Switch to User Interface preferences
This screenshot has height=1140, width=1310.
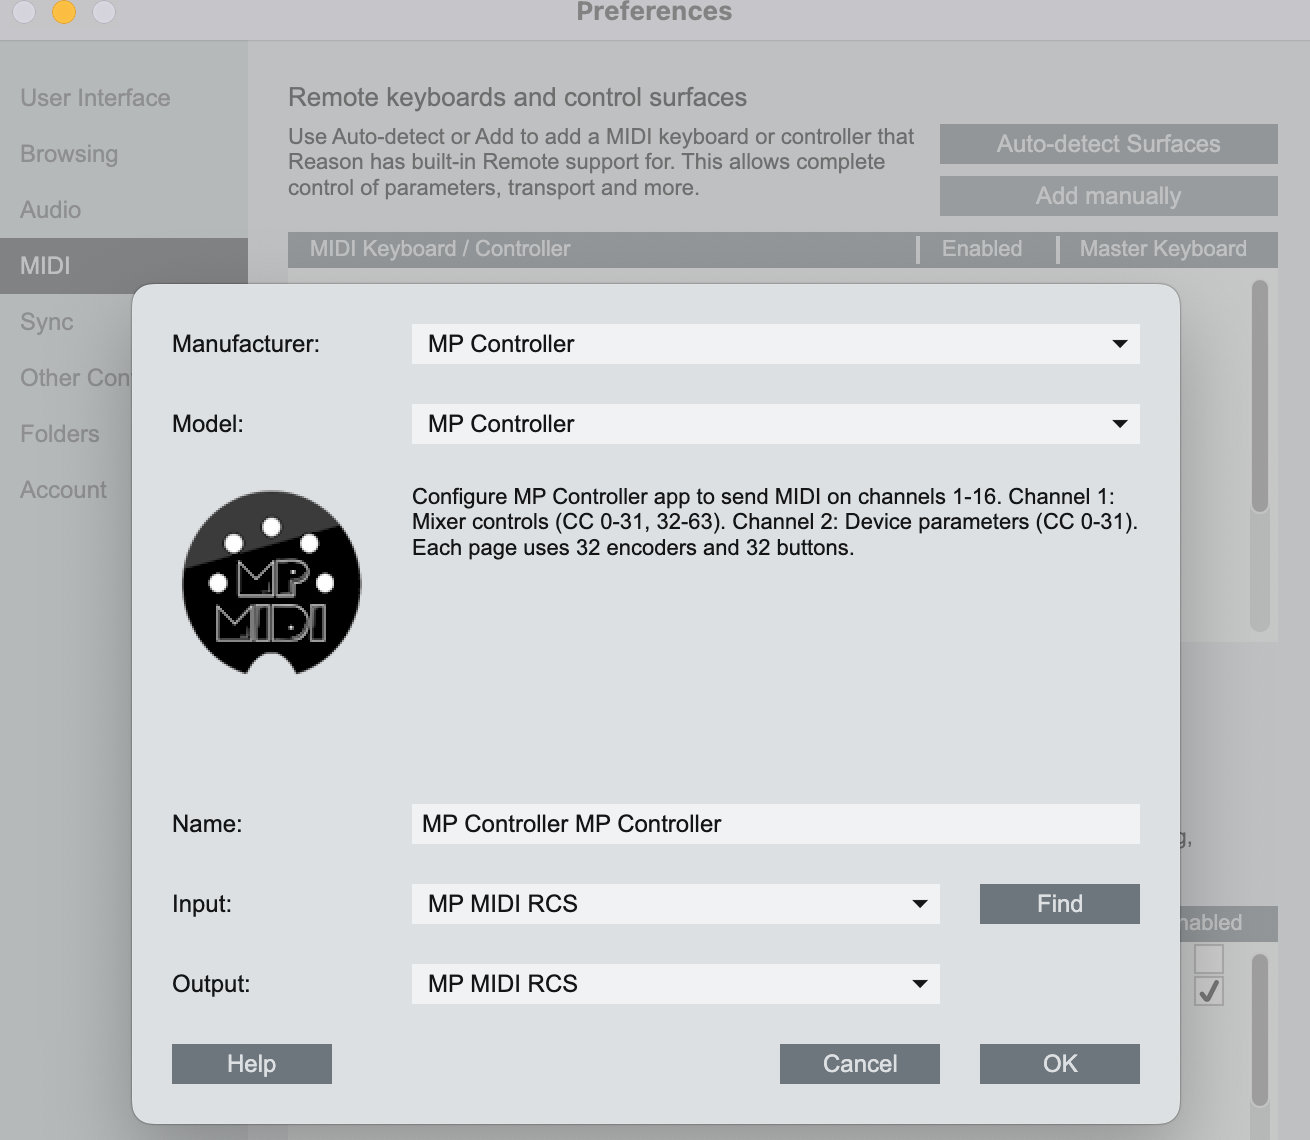coord(95,98)
